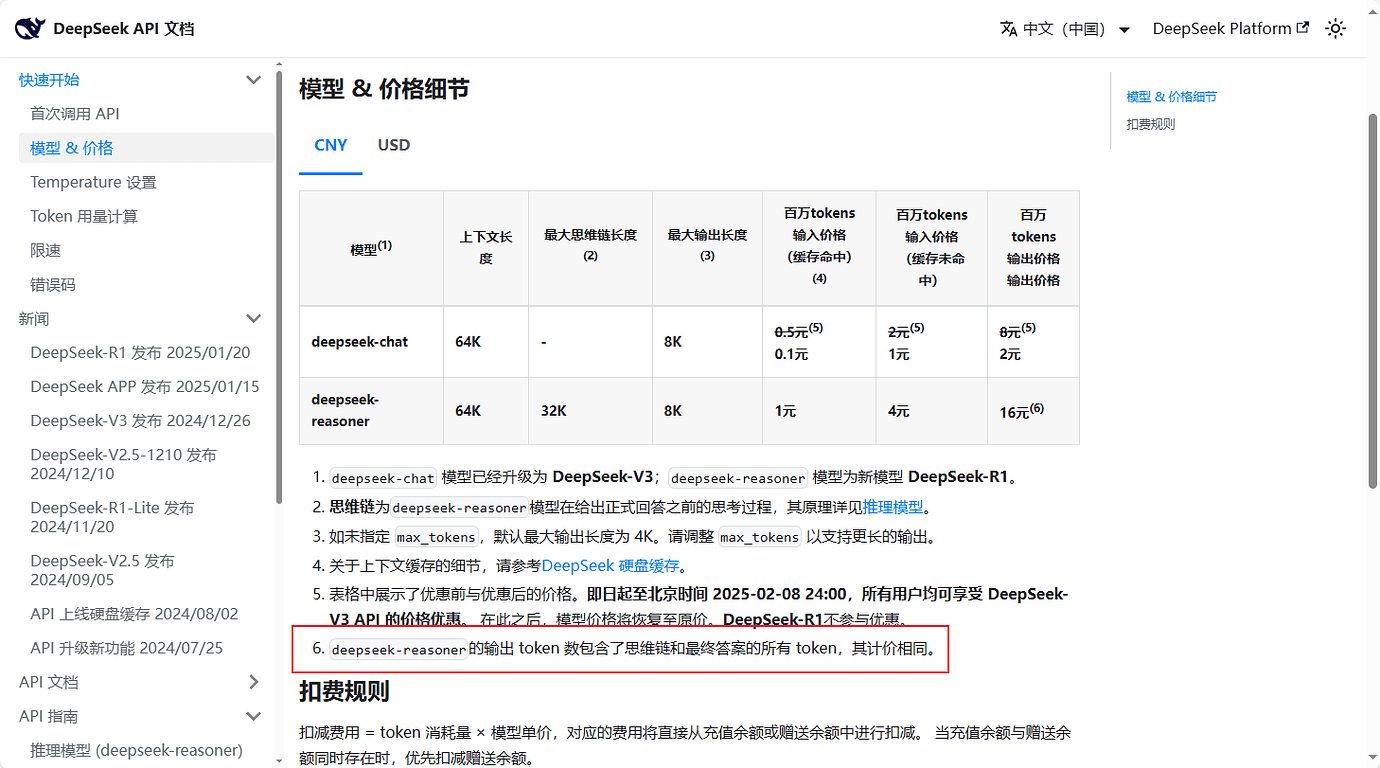This screenshot has width=1380, height=768.
Task: Switch to the USD pricing tab
Action: pos(394,145)
